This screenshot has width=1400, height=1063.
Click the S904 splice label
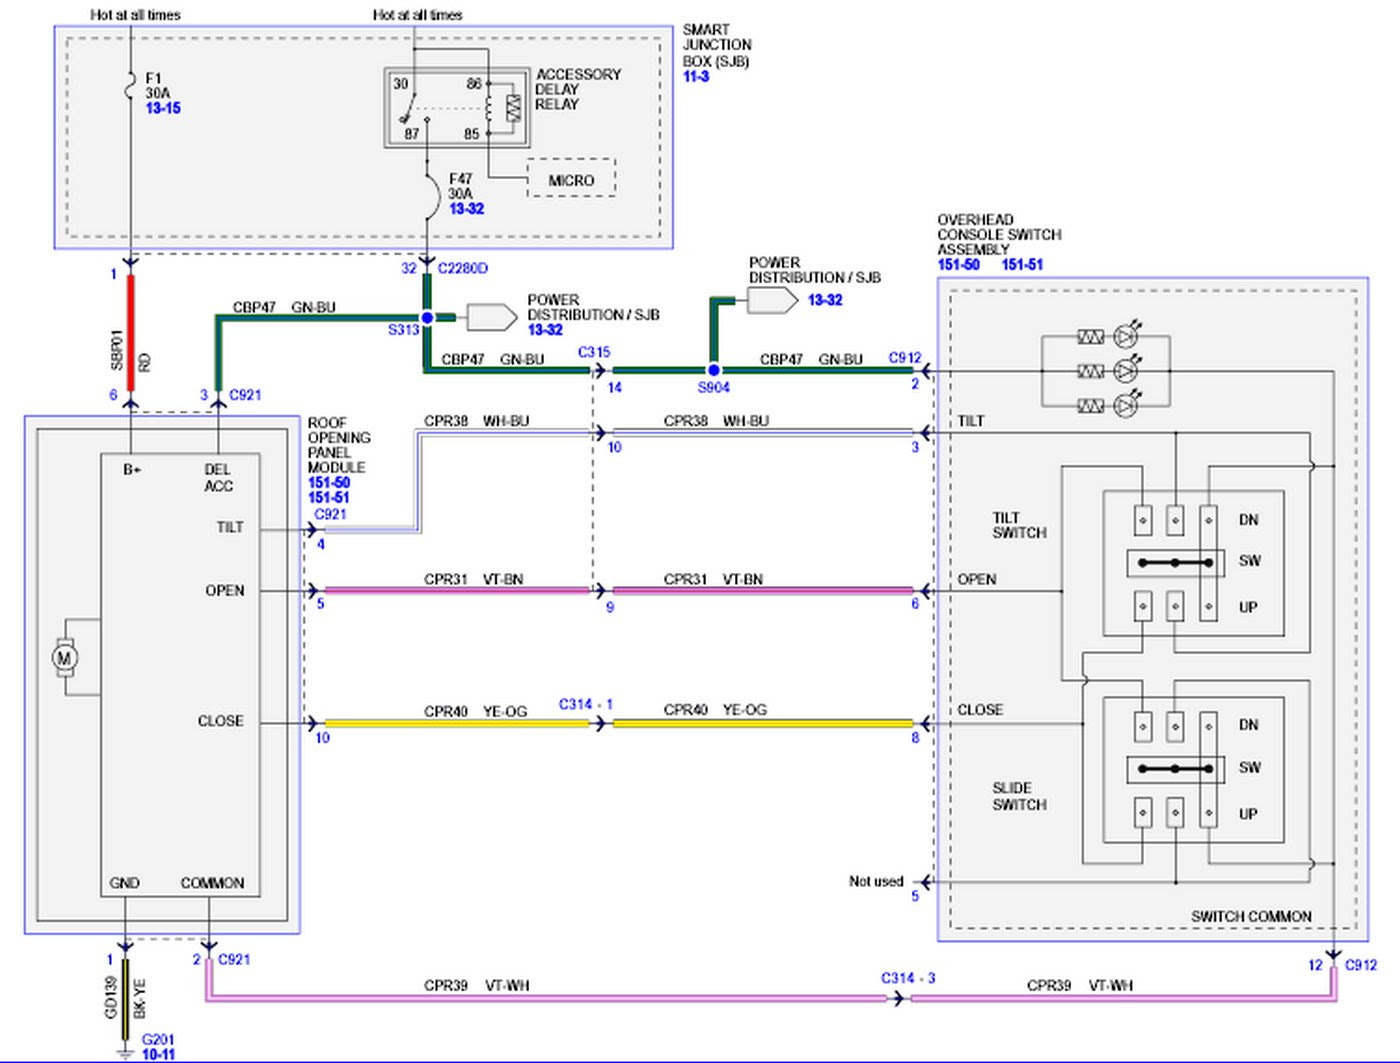[x=714, y=387]
